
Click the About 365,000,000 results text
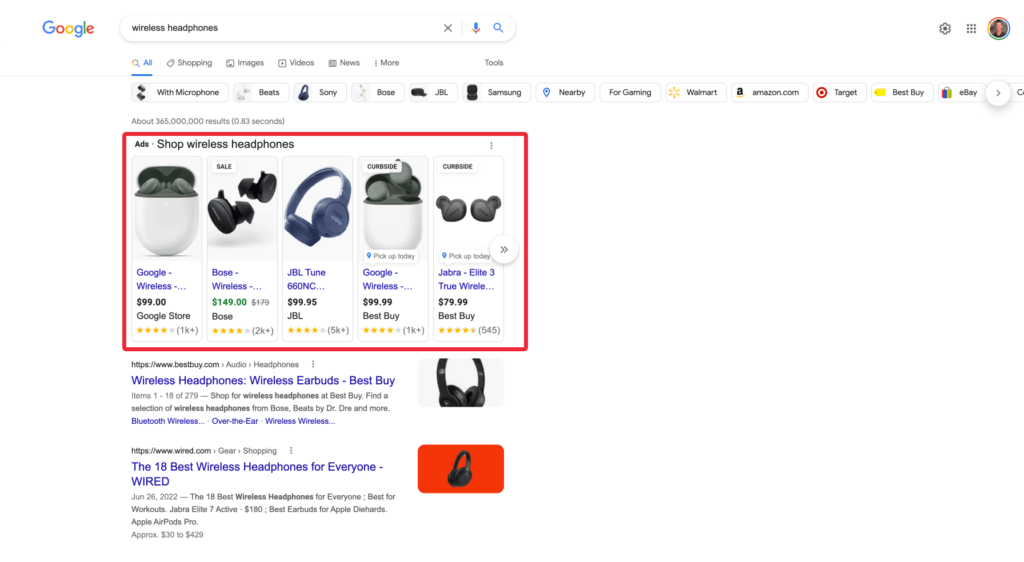coord(208,121)
